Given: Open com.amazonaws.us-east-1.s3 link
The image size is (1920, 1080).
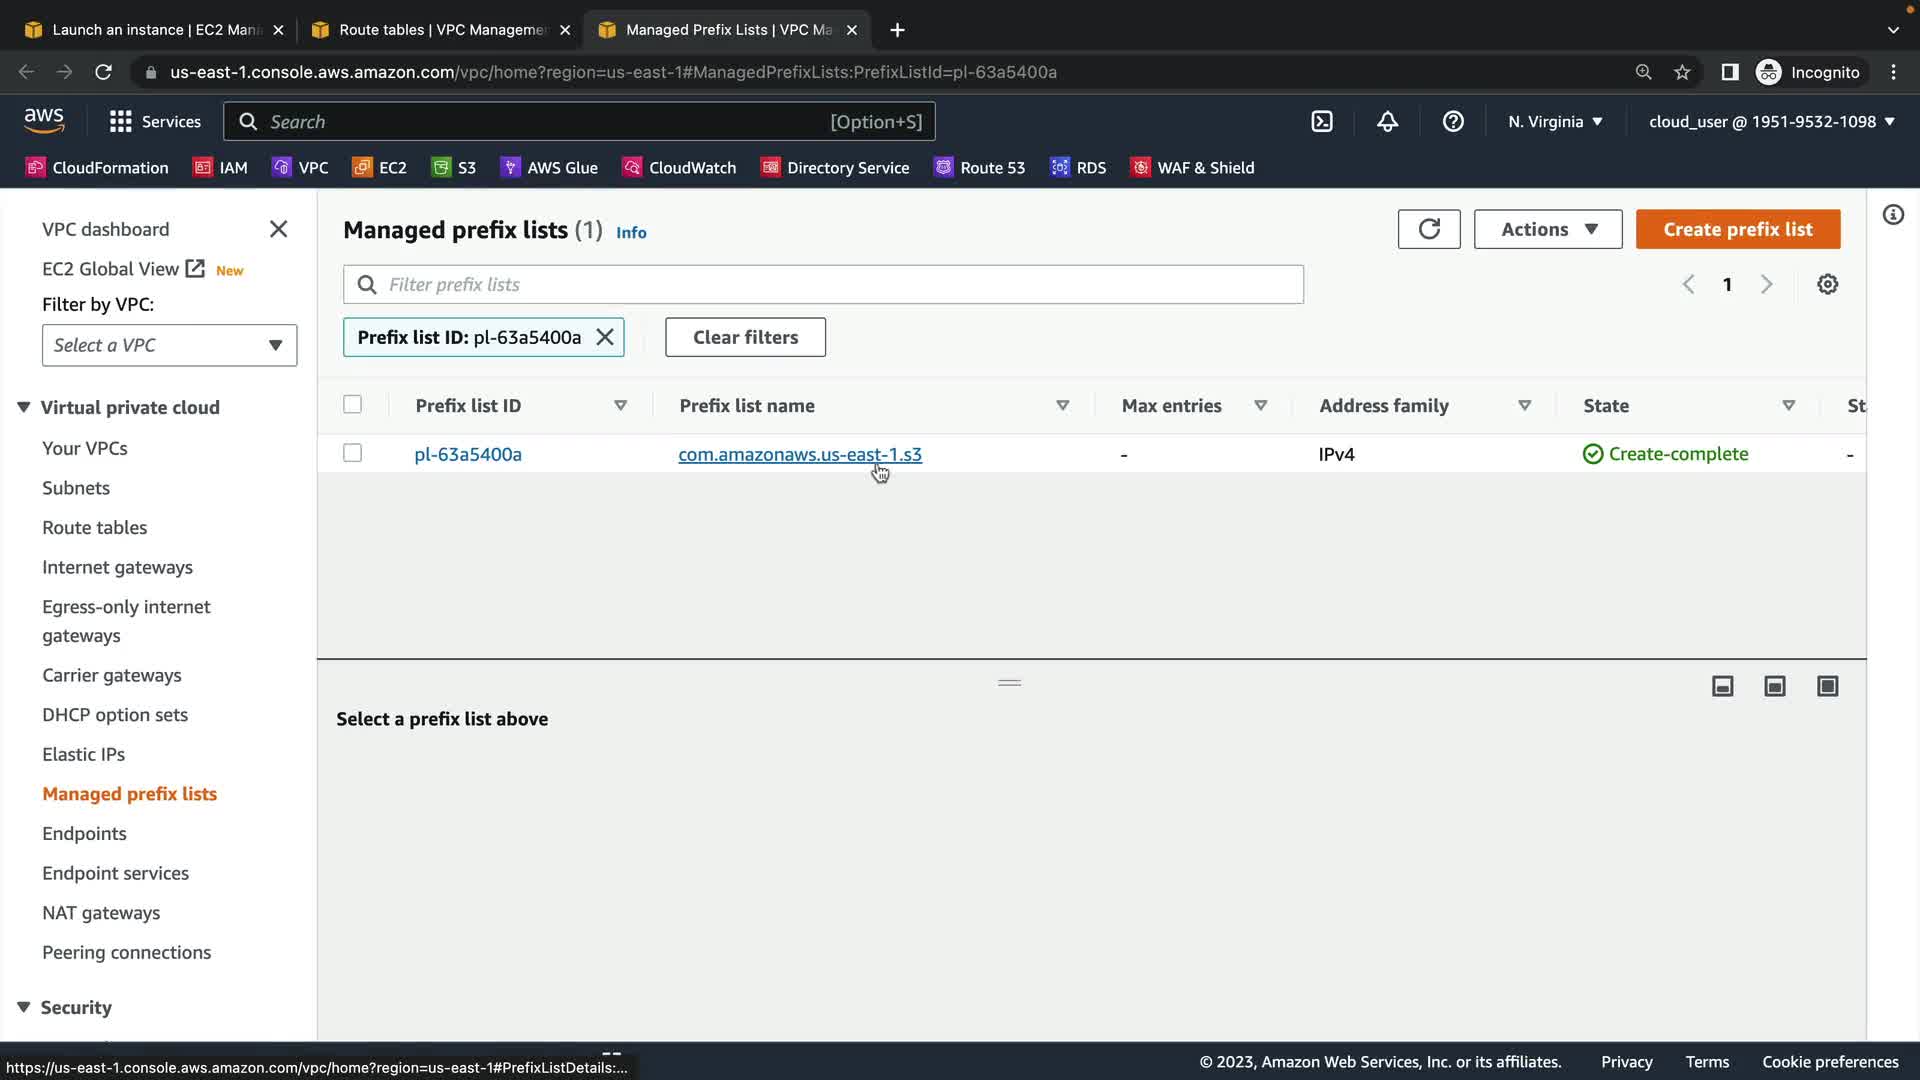Looking at the screenshot, I should point(799,454).
